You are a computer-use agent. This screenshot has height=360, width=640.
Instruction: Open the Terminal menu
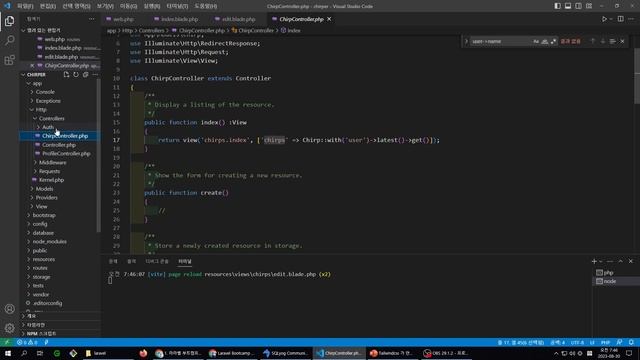coord(177,6)
